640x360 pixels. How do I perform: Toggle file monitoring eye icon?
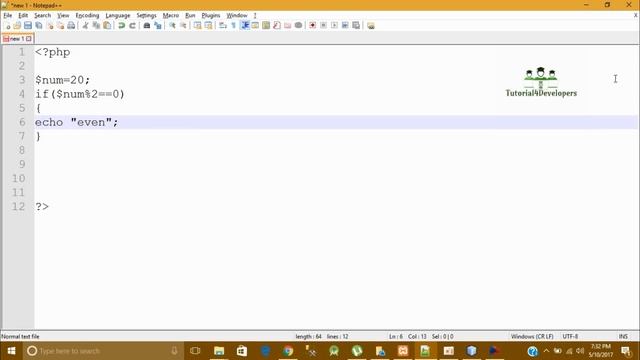click(x=298, y=26)
